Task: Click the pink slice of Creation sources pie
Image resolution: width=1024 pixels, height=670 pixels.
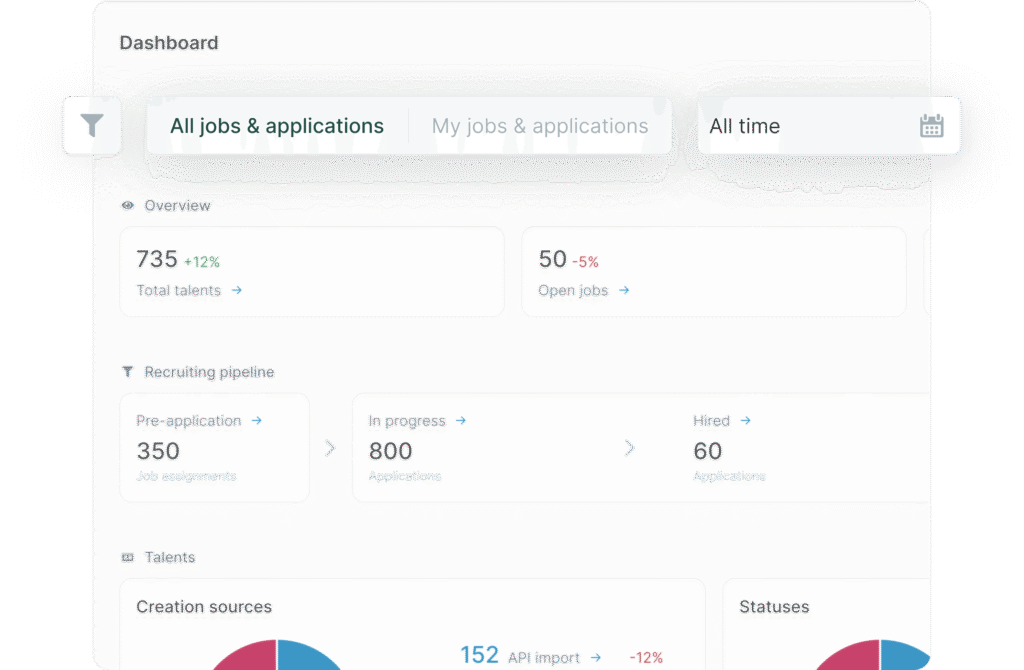Action: pyautogui.click(x=248, y=656)
